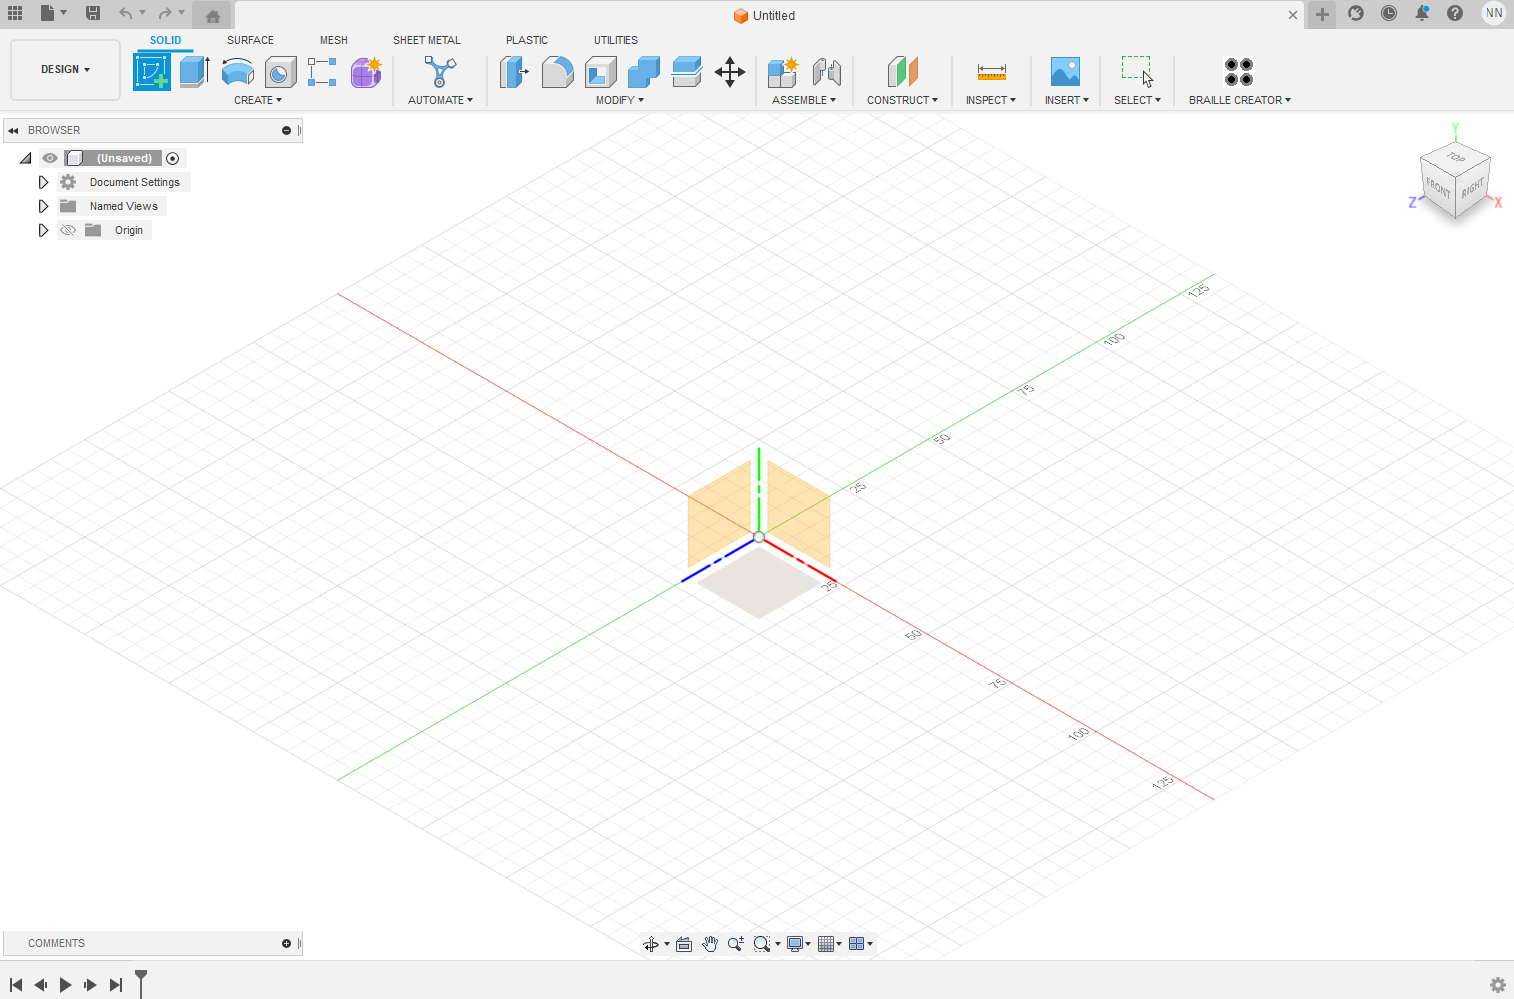
Task: Open the DESIGN workspace selector
Action: coord(65,69)
